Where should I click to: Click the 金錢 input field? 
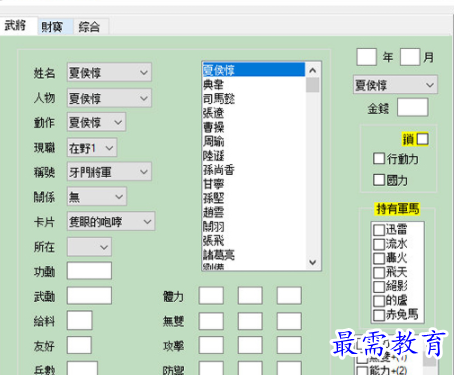413,107
